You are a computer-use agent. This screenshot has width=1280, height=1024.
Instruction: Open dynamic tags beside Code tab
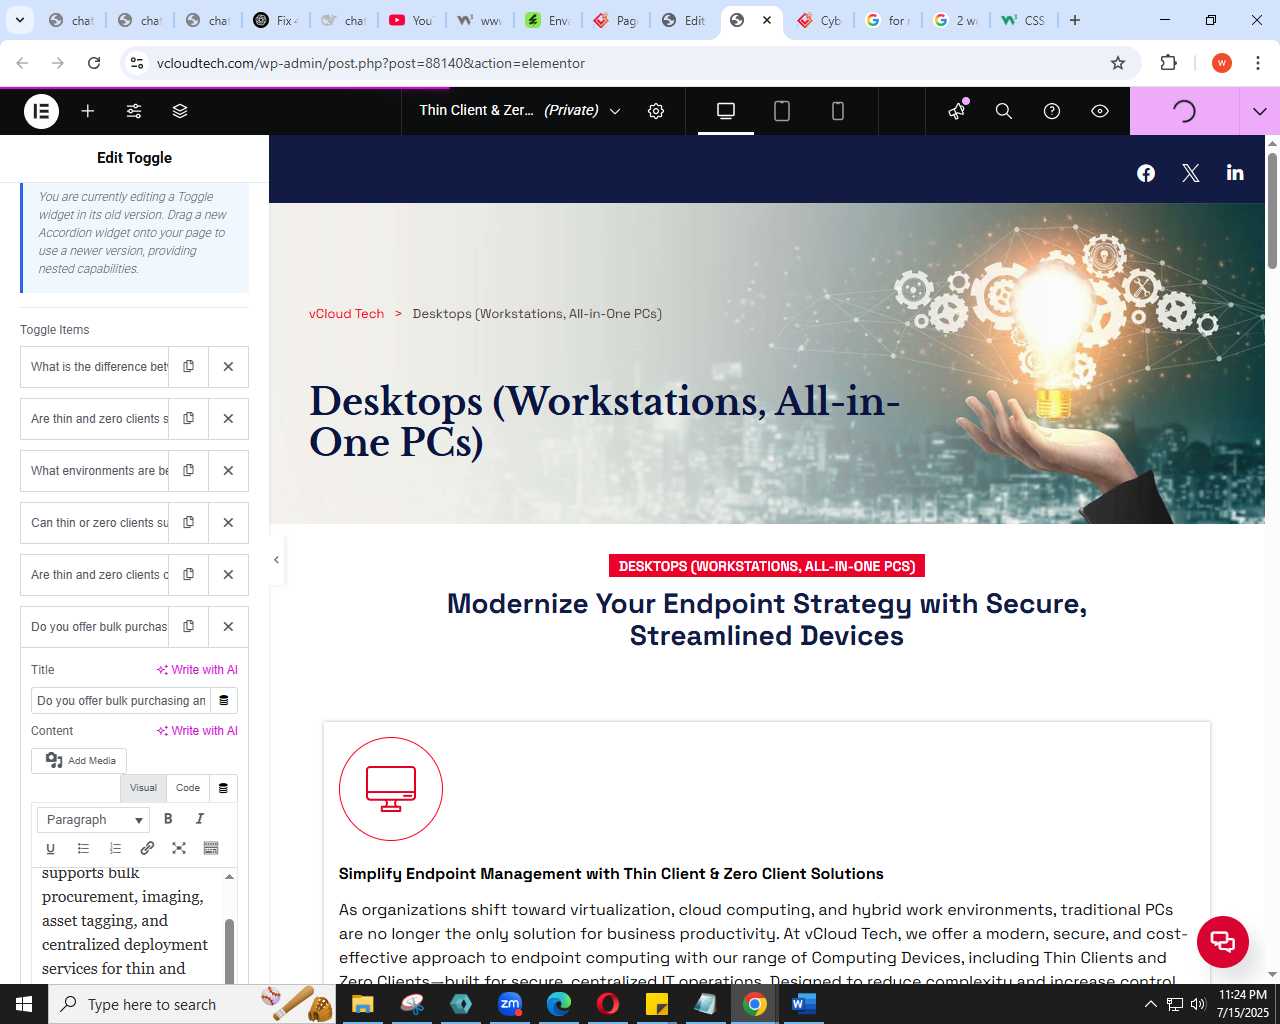click(223, 788)
